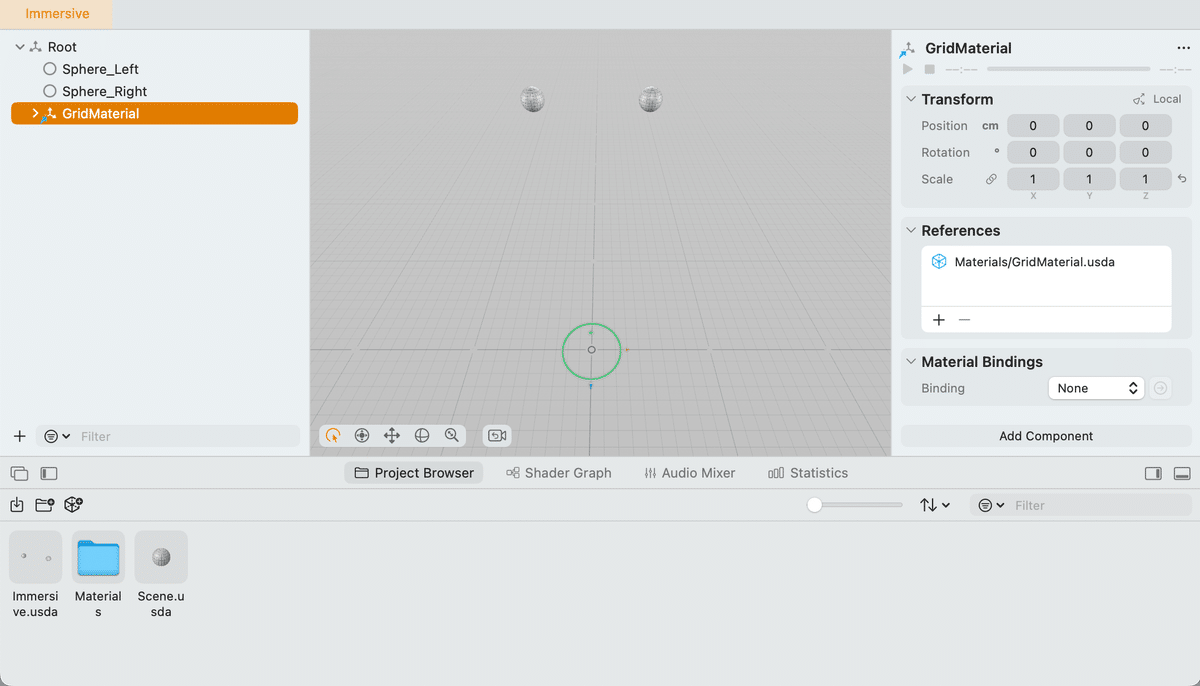The width and height of the screenshot is (1200, 686).
Task: Open the Project Browser filter options icon
Action: [991, 505]
